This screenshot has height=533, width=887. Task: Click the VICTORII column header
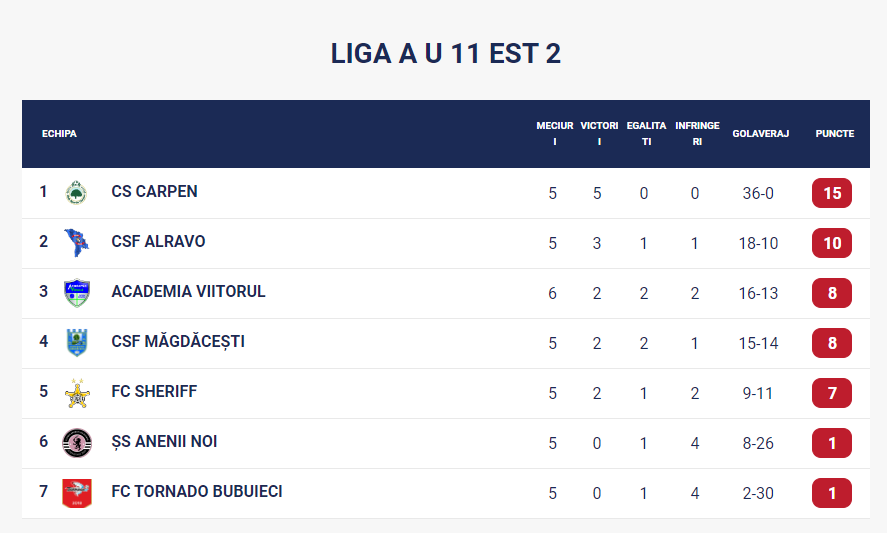click(599, 134)
